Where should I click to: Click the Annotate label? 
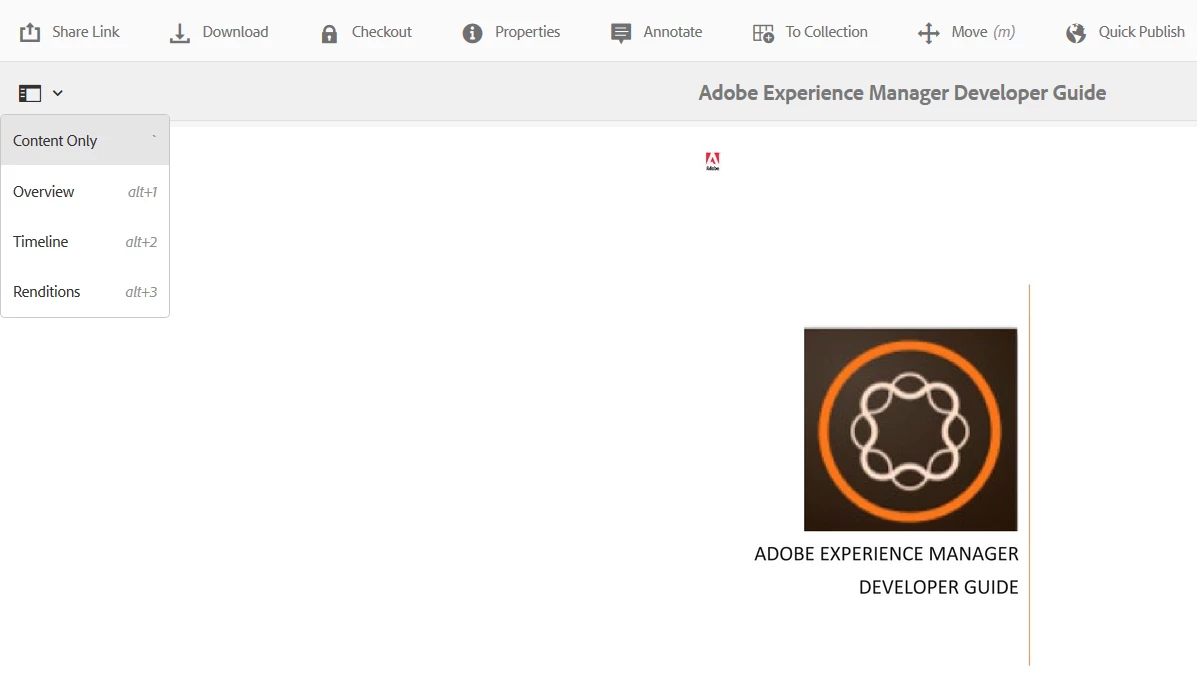[x=673, y=32]
